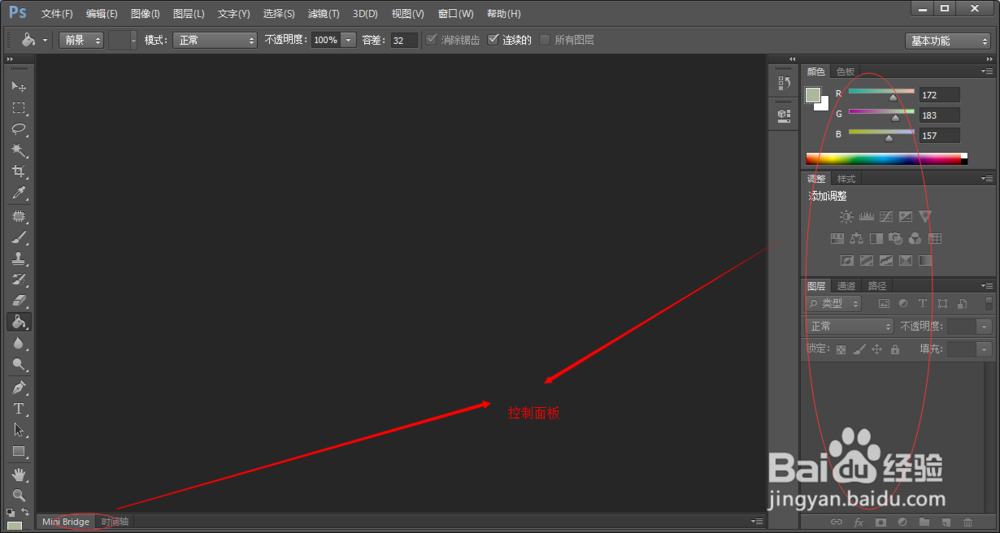Click the link layers icon

[x=836, y=522]
